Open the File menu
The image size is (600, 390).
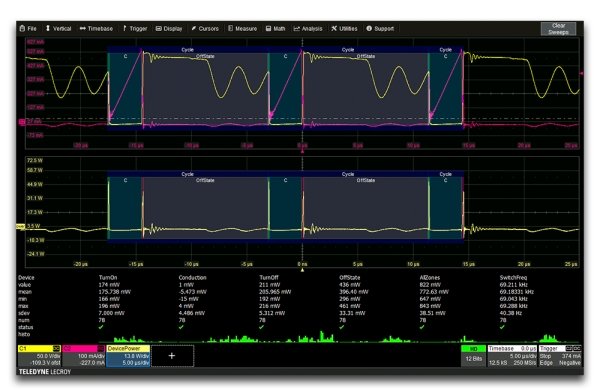[x=28, y=28]
